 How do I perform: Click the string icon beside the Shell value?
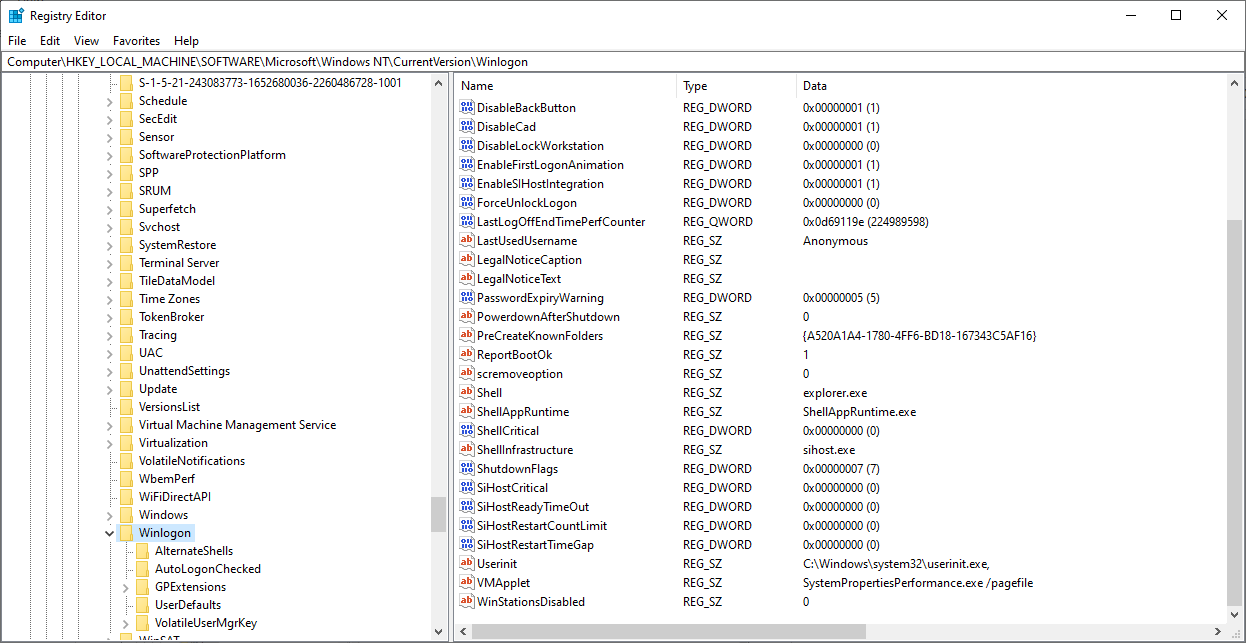tap(466, 393)
